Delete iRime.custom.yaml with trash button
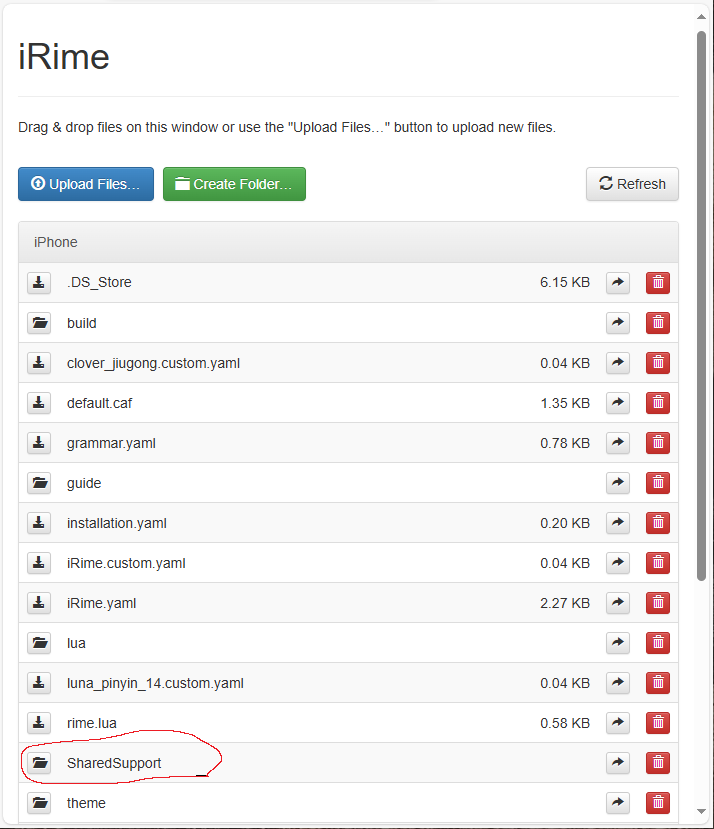The width and height of the screenshot is (714, 829). (658, 563)
